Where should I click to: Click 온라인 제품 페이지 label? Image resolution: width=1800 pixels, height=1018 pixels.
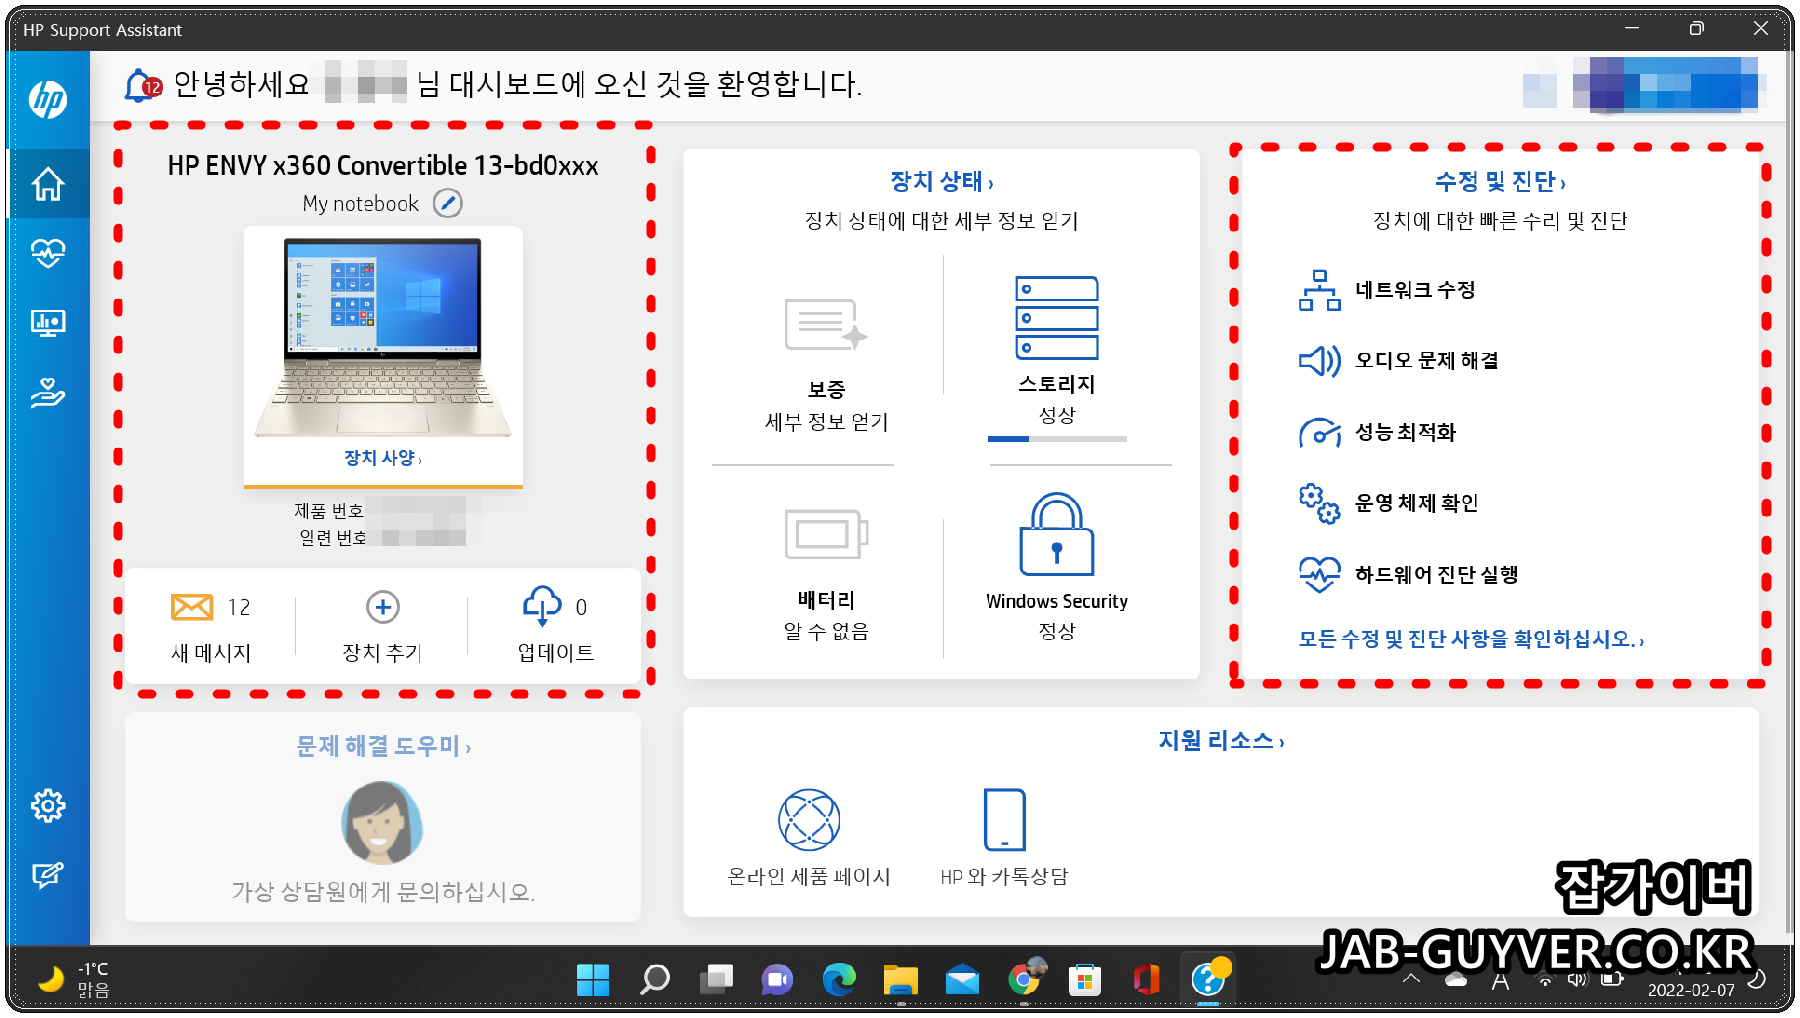(x=809, y=877)
